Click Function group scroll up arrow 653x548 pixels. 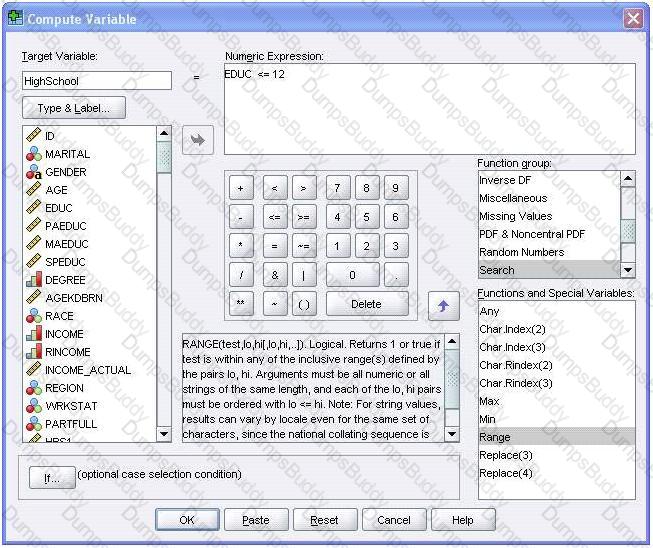628,179
